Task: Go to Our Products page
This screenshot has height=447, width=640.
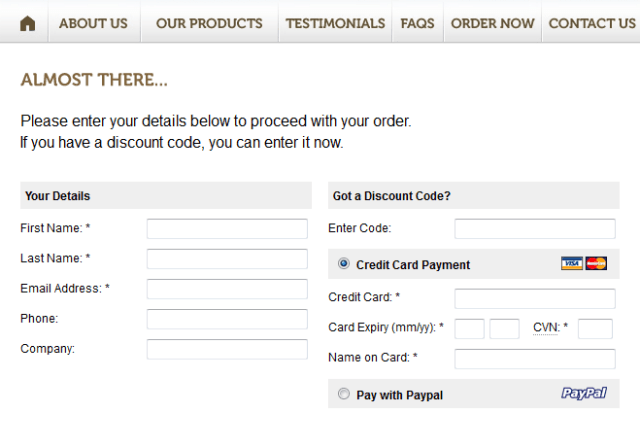Action: [x=209, y=23]
